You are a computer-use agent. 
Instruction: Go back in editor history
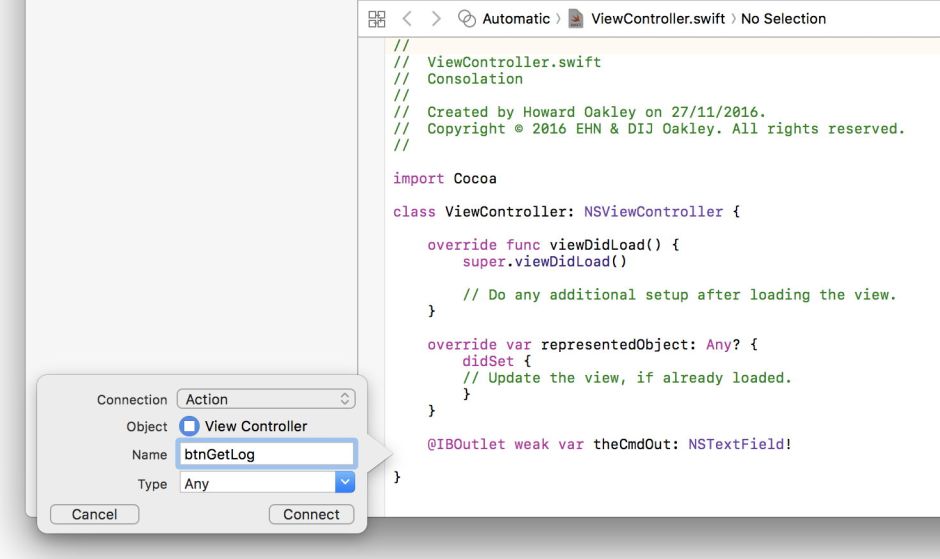tap(406, 19)
